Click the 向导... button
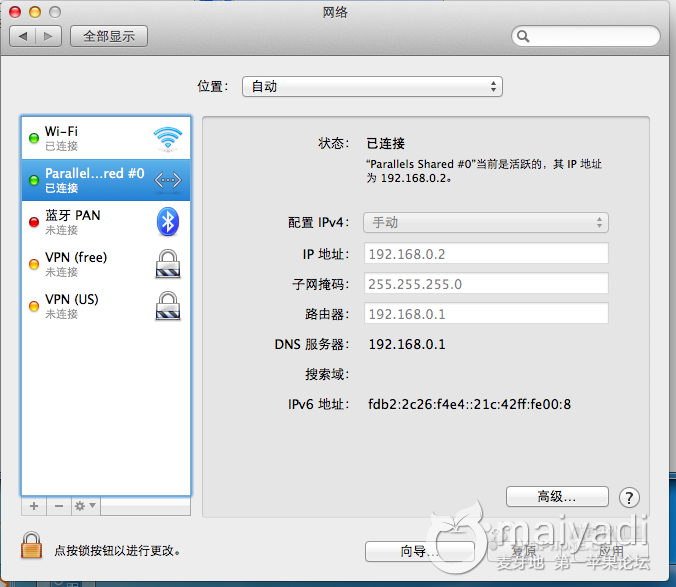 [x=419, y=551]
